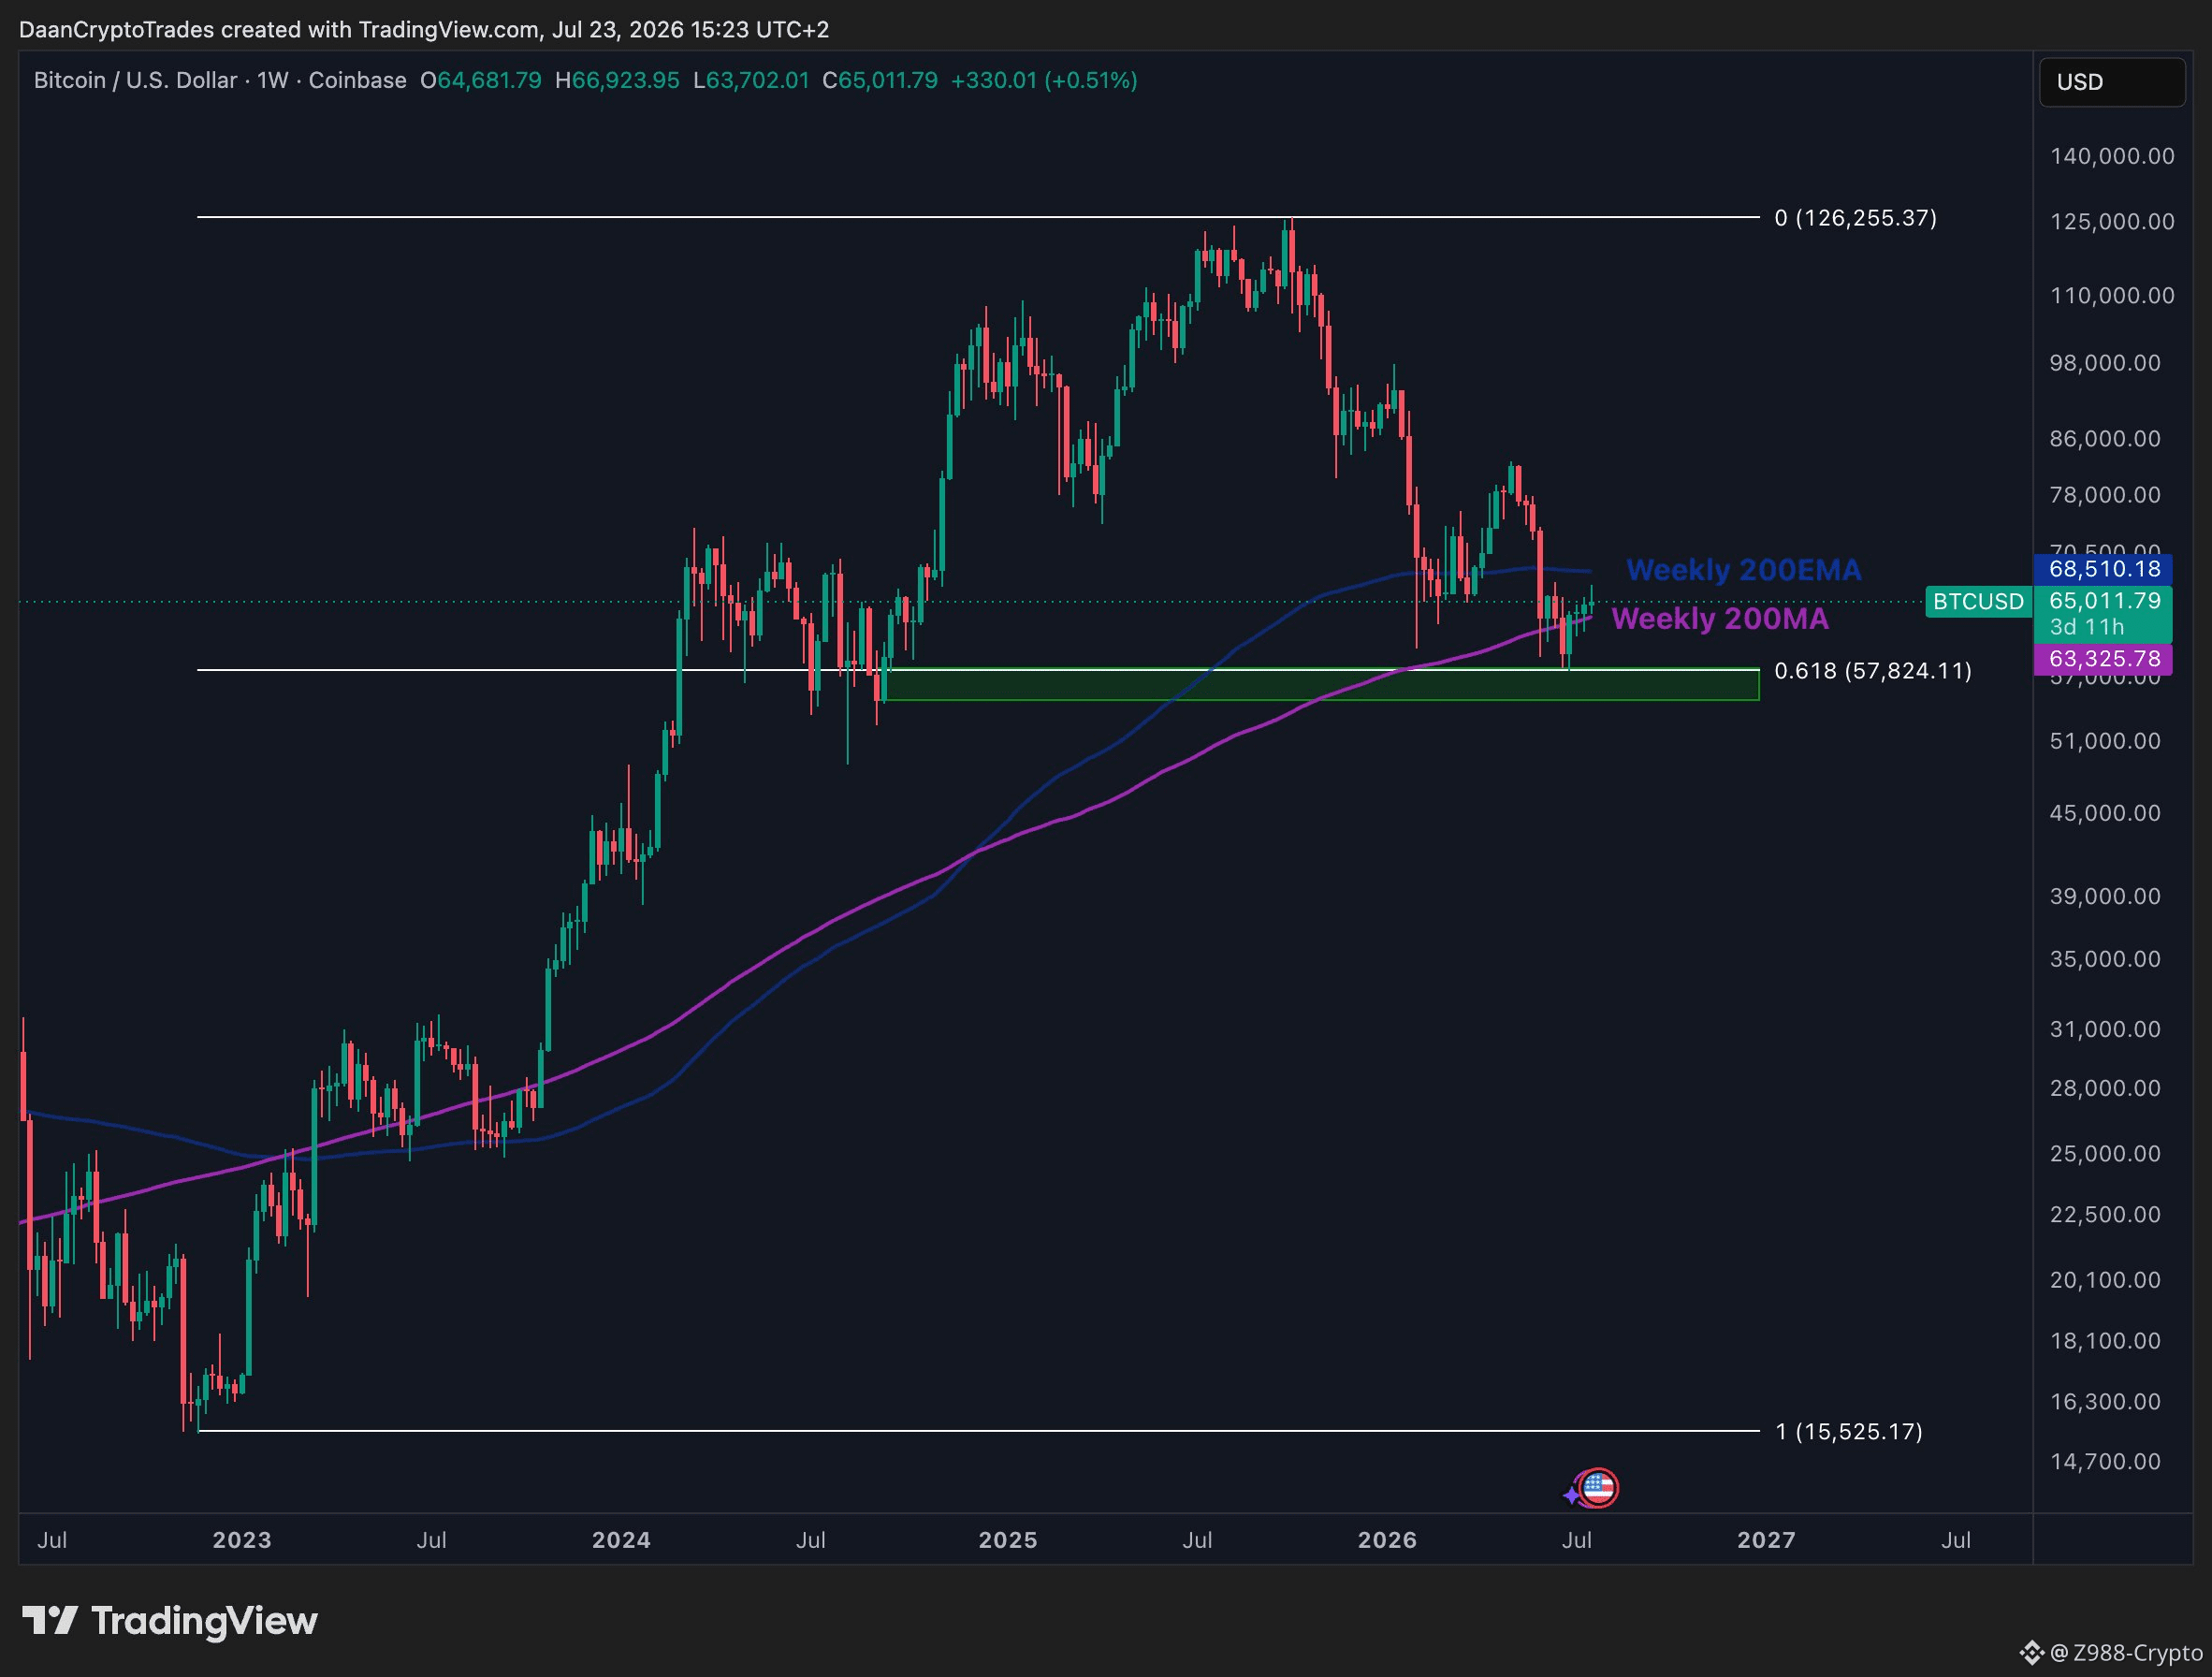Screen dimensions: 2212x1677
Task: Click the US flag economic event icon
Action: coord(1598,1488)
